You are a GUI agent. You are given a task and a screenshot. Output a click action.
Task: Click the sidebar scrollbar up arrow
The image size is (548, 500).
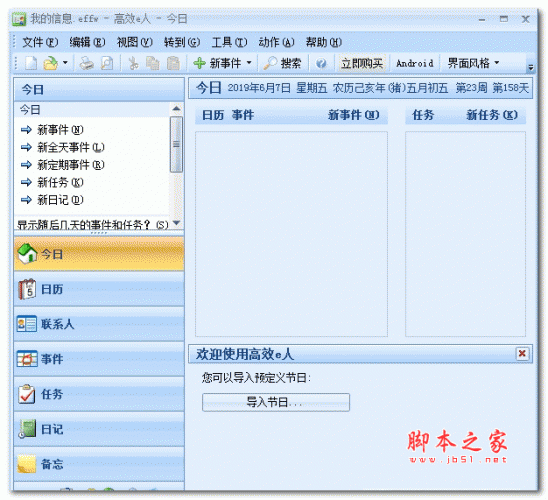(x=176, y=109)
